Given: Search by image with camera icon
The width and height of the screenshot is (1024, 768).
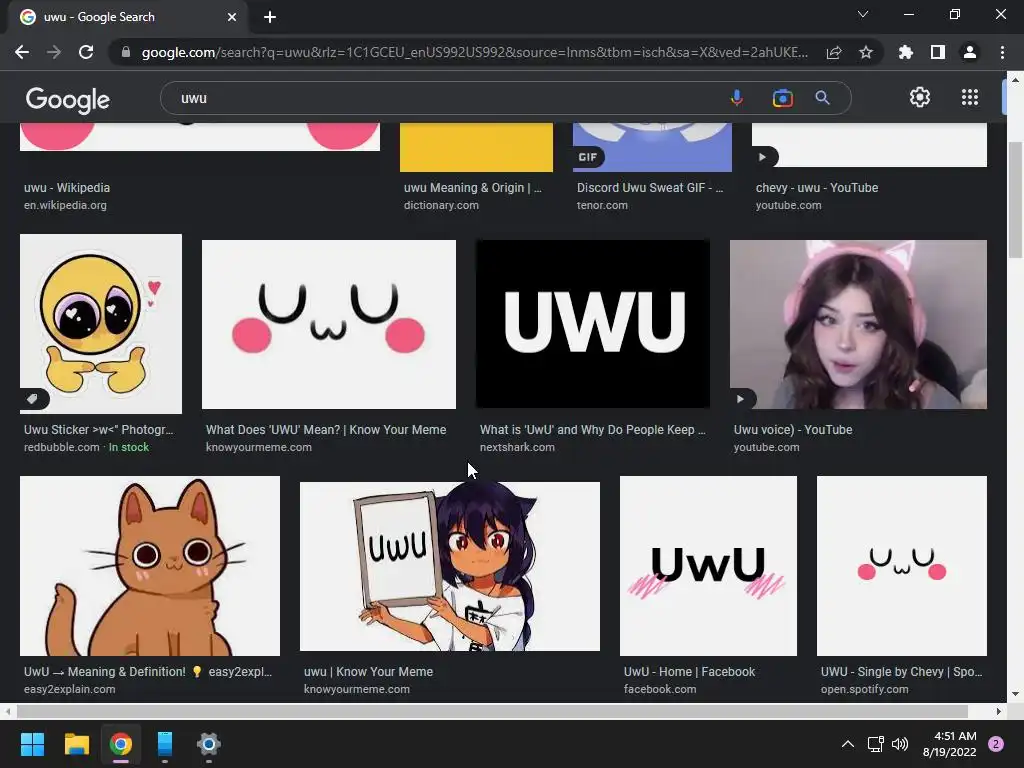Looking at the screenshot, I should (782, 98).
